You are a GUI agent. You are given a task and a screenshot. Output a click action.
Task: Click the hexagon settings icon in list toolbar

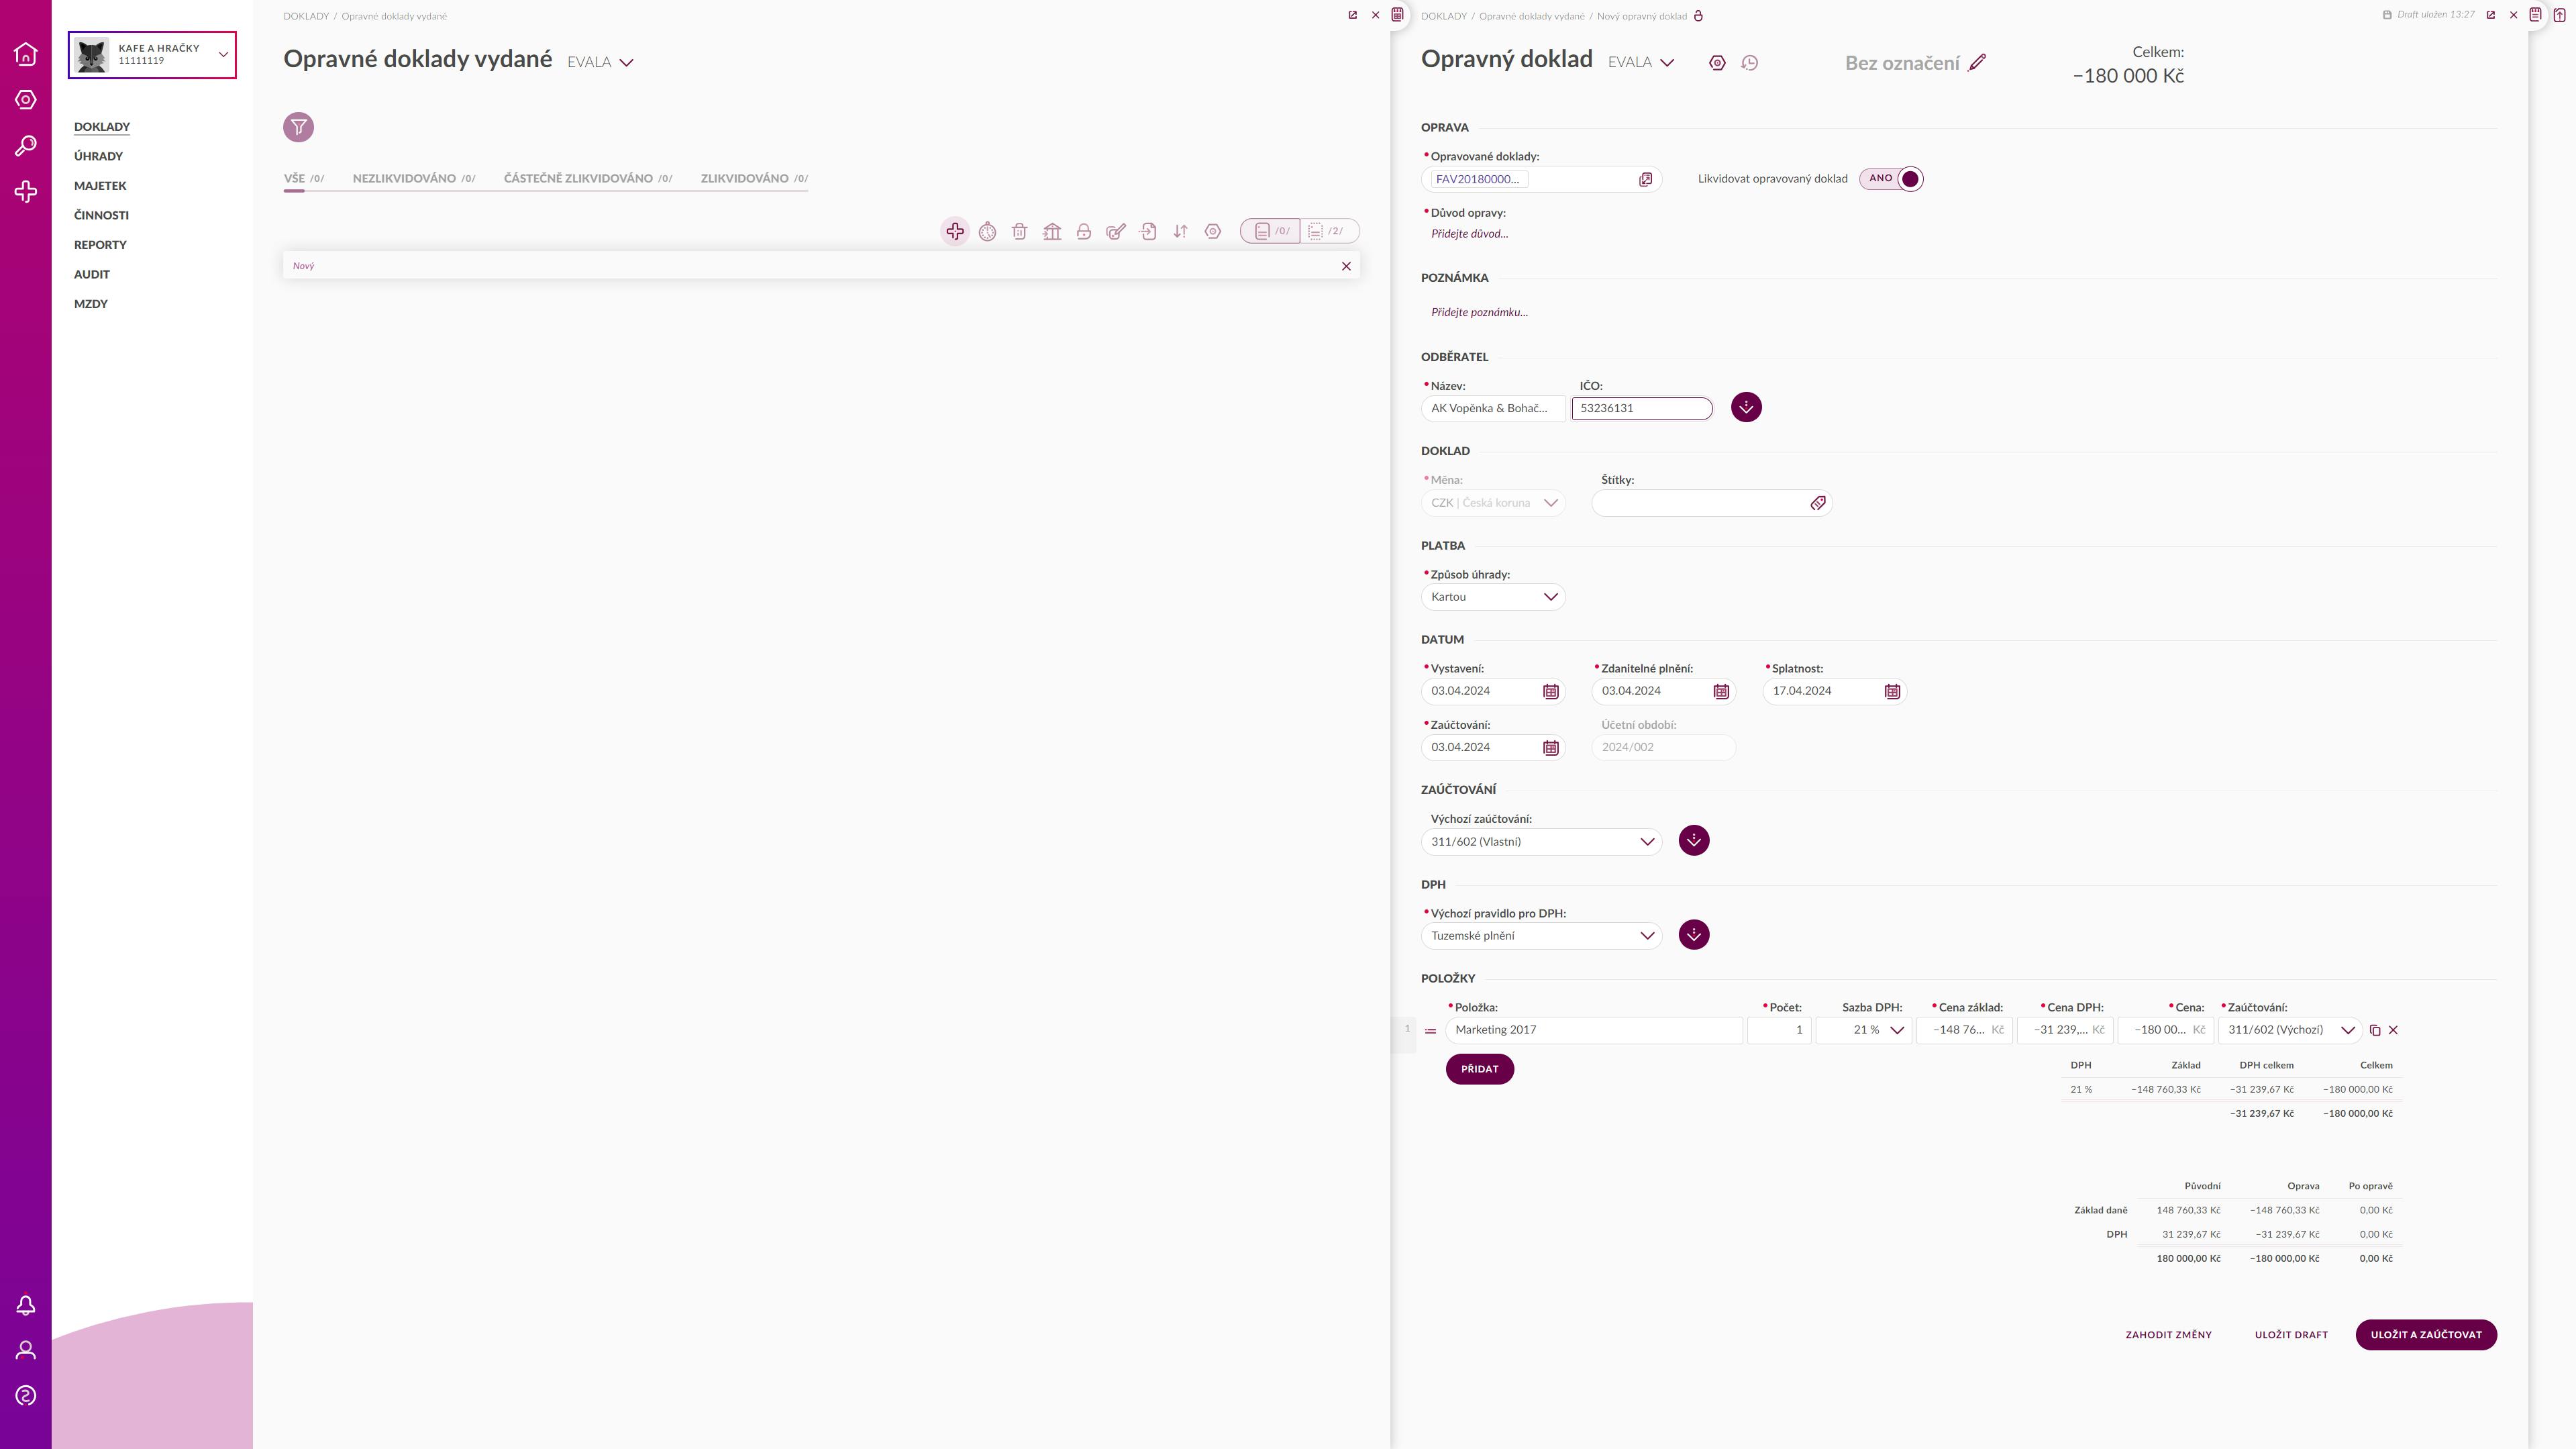tap(1213, 232)
